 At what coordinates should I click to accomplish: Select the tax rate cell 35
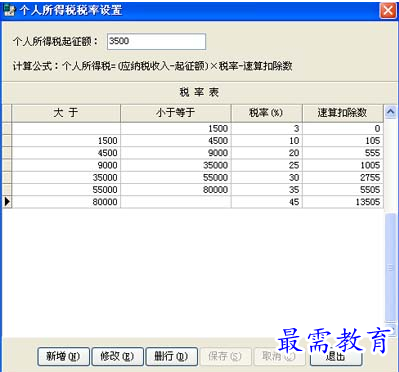click(x=267, y=190)
